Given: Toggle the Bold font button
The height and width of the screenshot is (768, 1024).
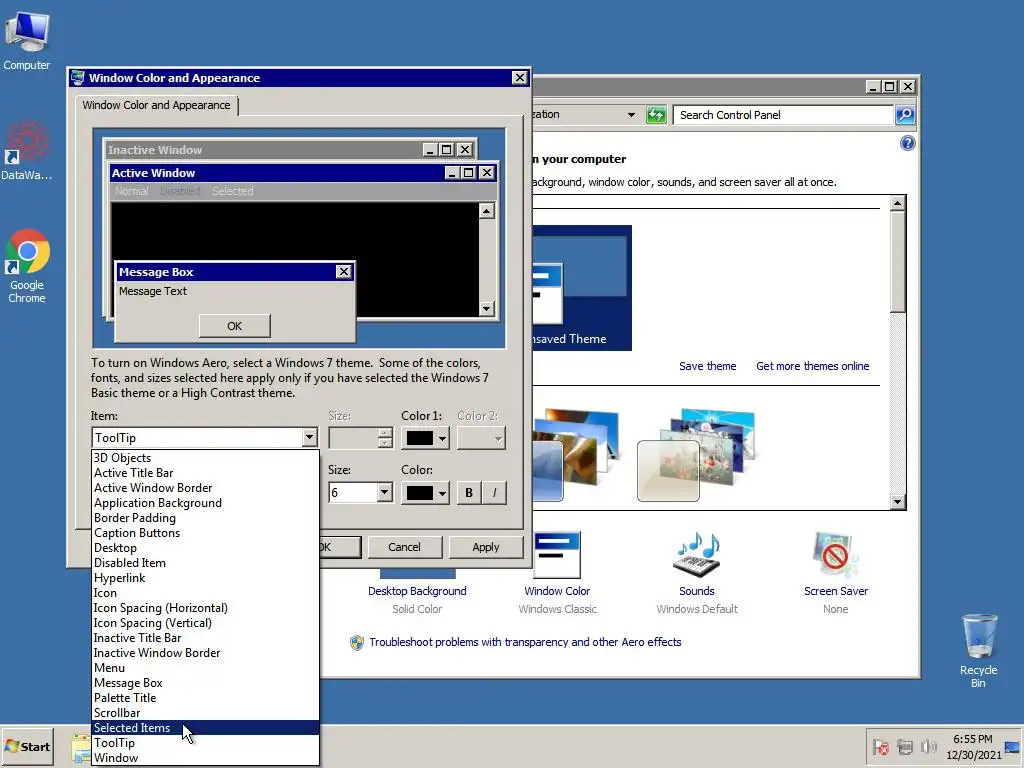Looking at the screenshot, I should (468, 493).
